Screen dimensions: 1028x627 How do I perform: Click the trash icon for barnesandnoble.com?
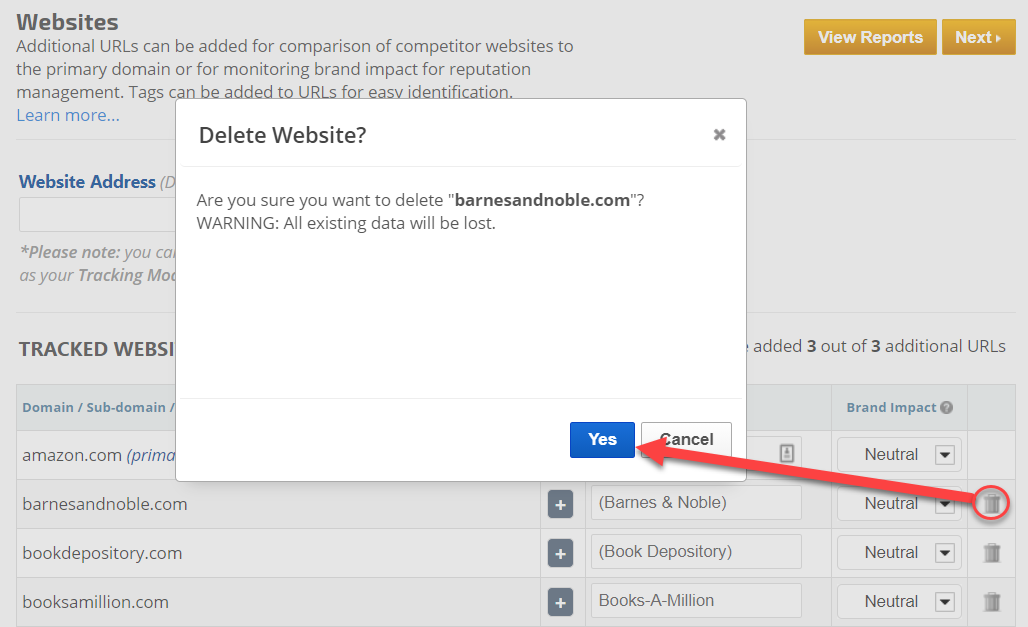click(x=991, y=504)
